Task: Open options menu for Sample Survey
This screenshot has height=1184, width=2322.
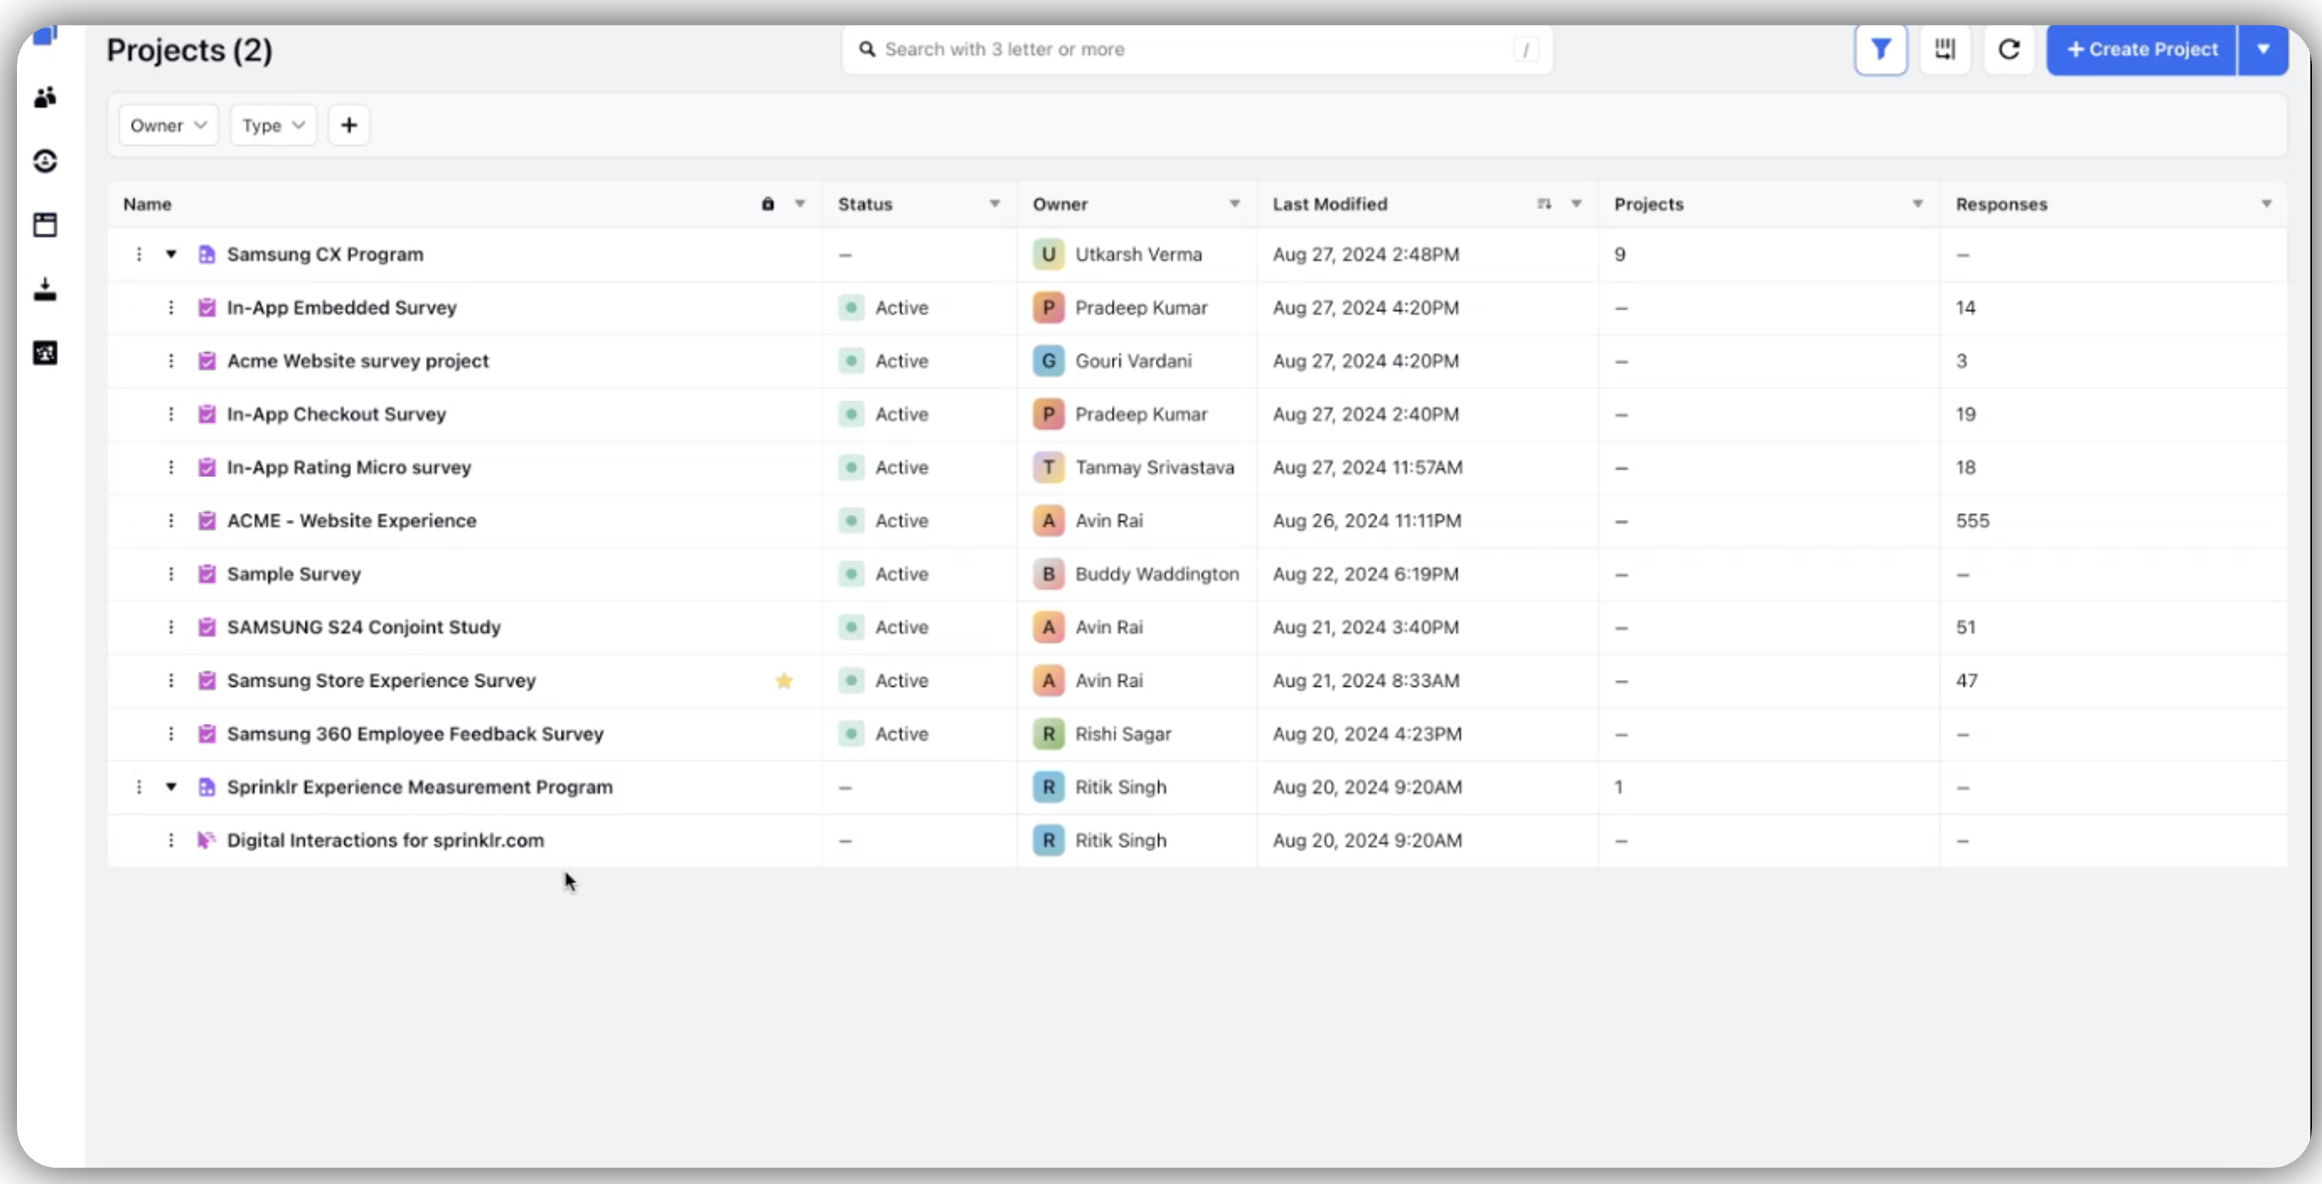Action: [x=171, y=574]
